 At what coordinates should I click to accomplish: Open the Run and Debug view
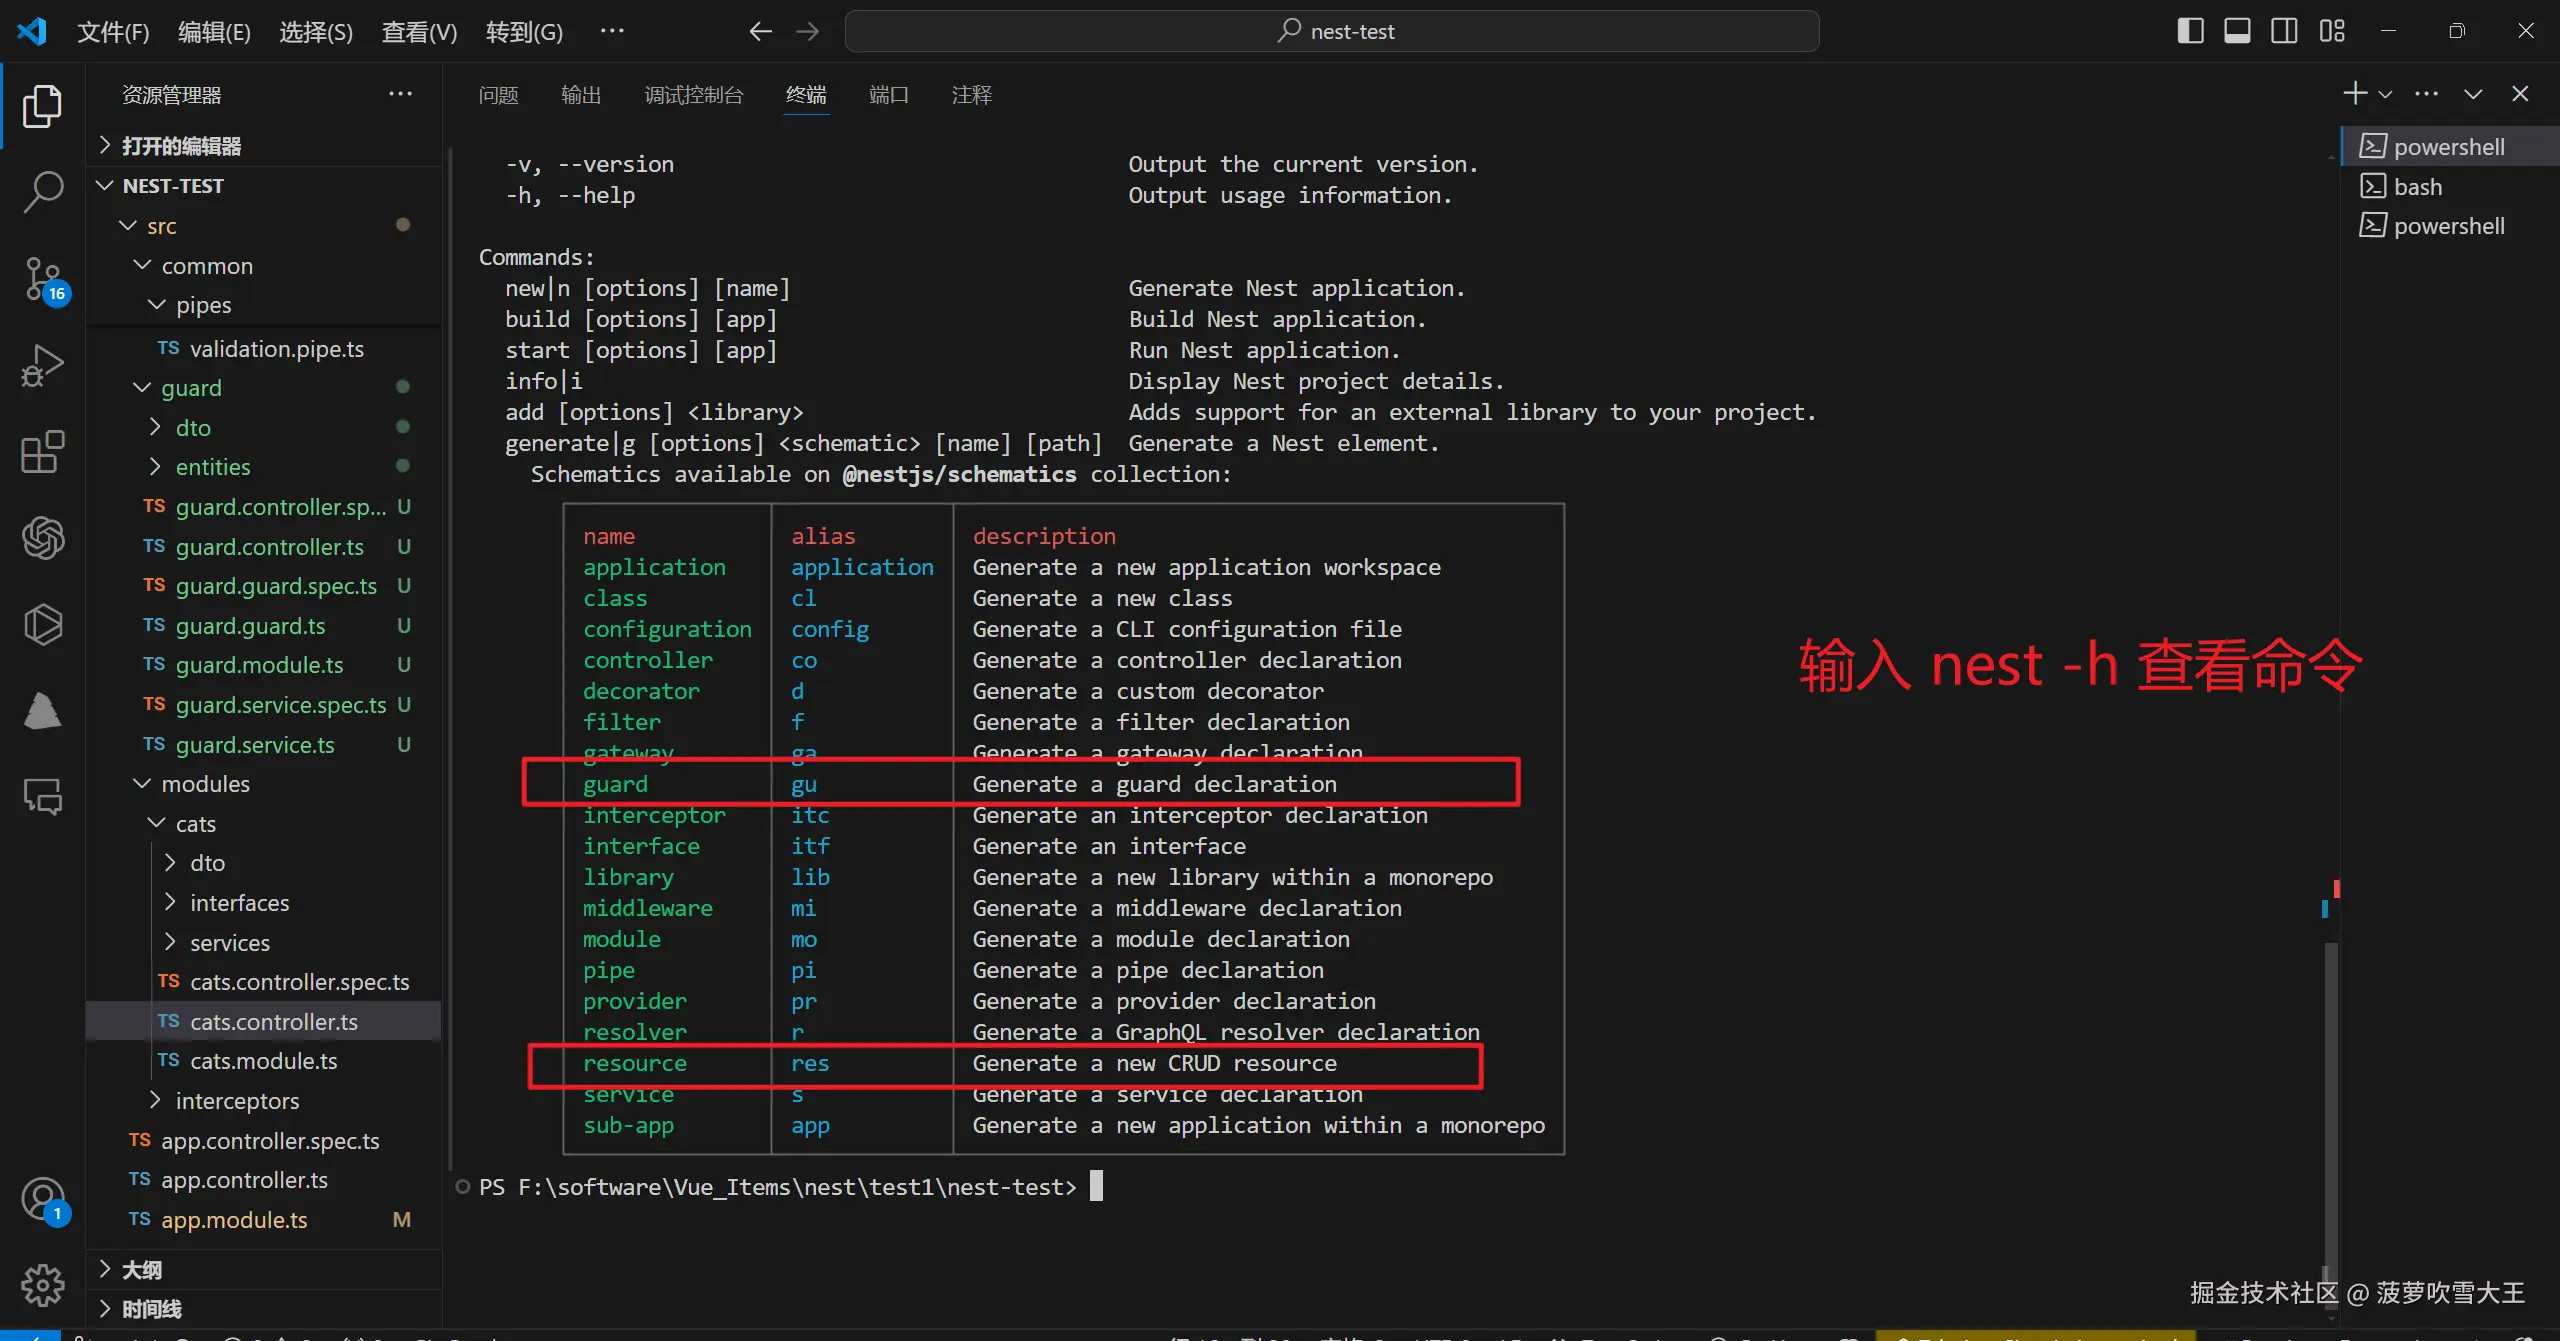pos(42,365)
